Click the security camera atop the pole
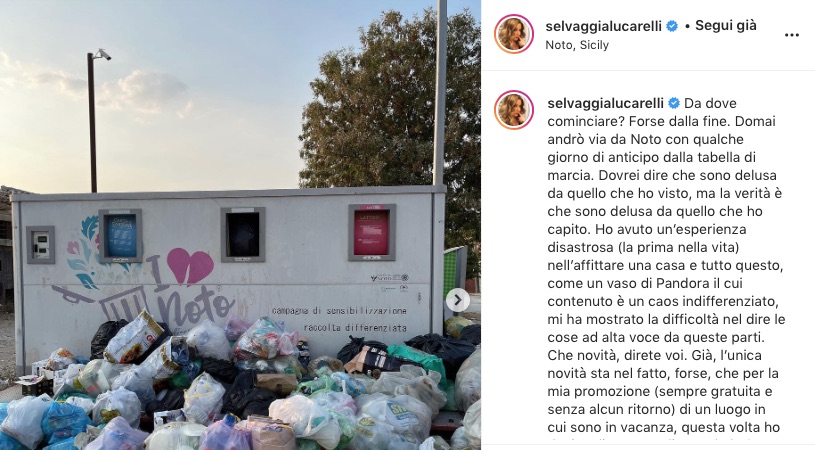This screenshot has width=815, height=450. [102, 54]
